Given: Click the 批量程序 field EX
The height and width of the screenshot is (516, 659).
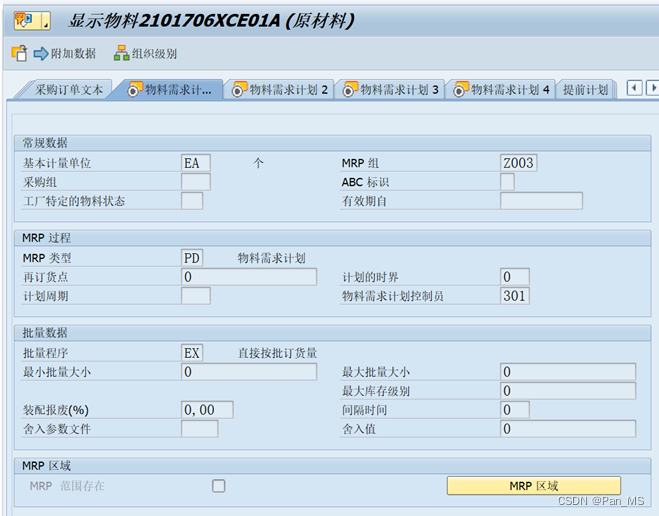Looking at the screenshot, I should point(192,353).
